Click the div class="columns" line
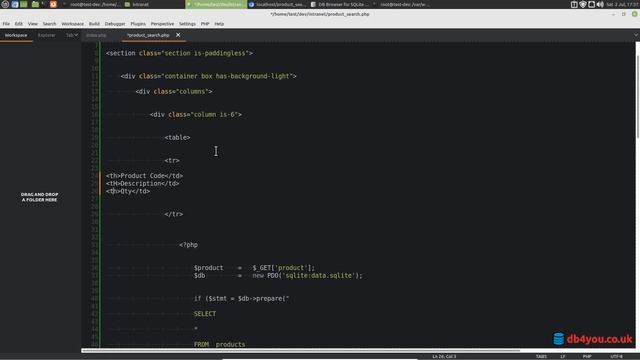640x360 pixels. click(174, 91)
